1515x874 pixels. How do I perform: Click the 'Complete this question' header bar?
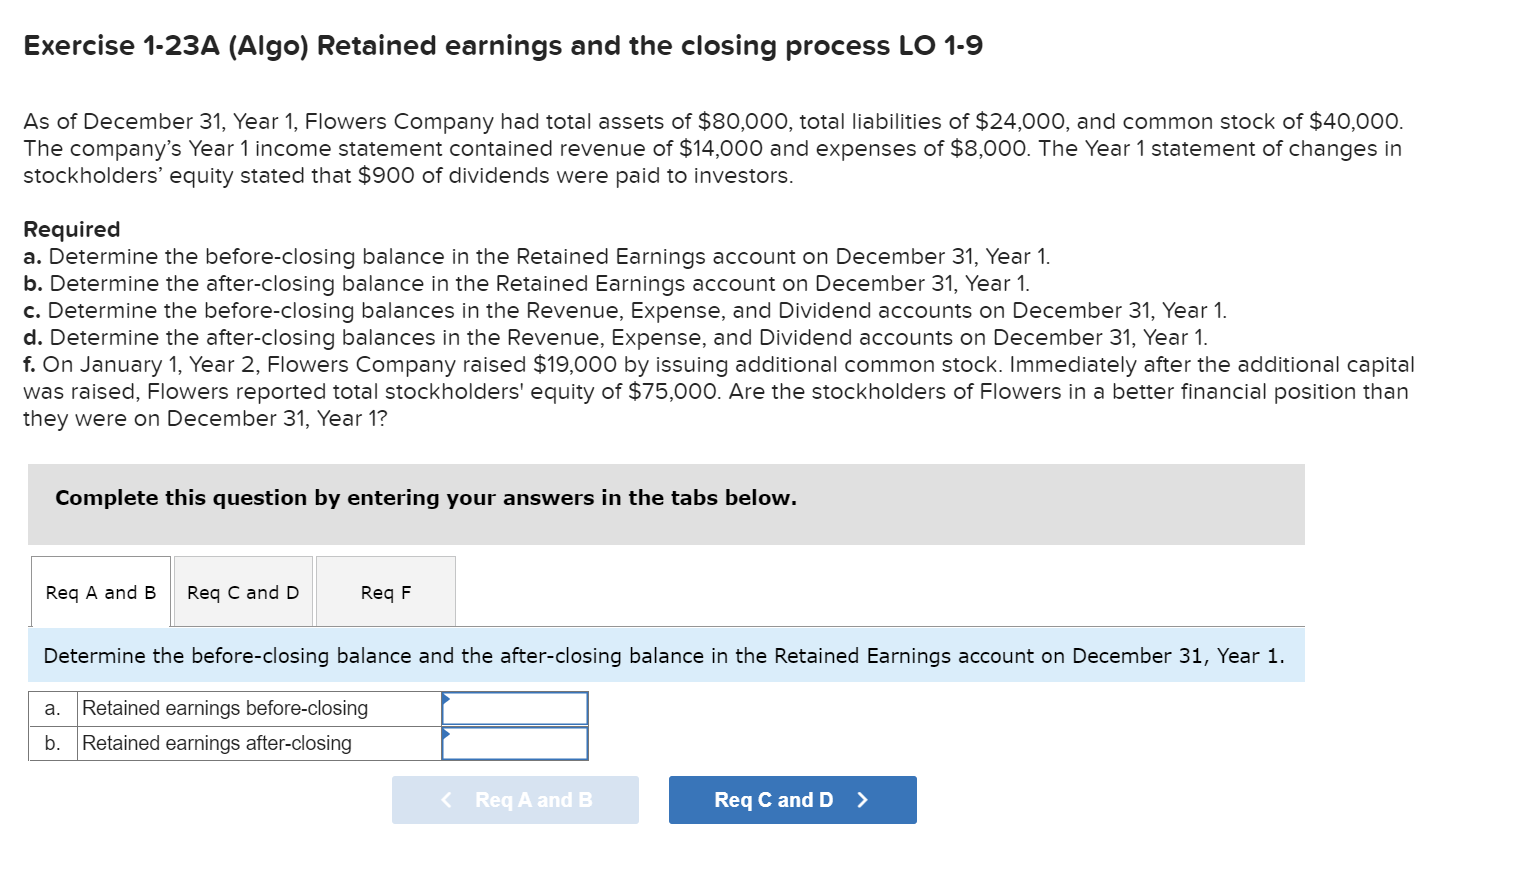pyautogui.click(x=425, y=497)
